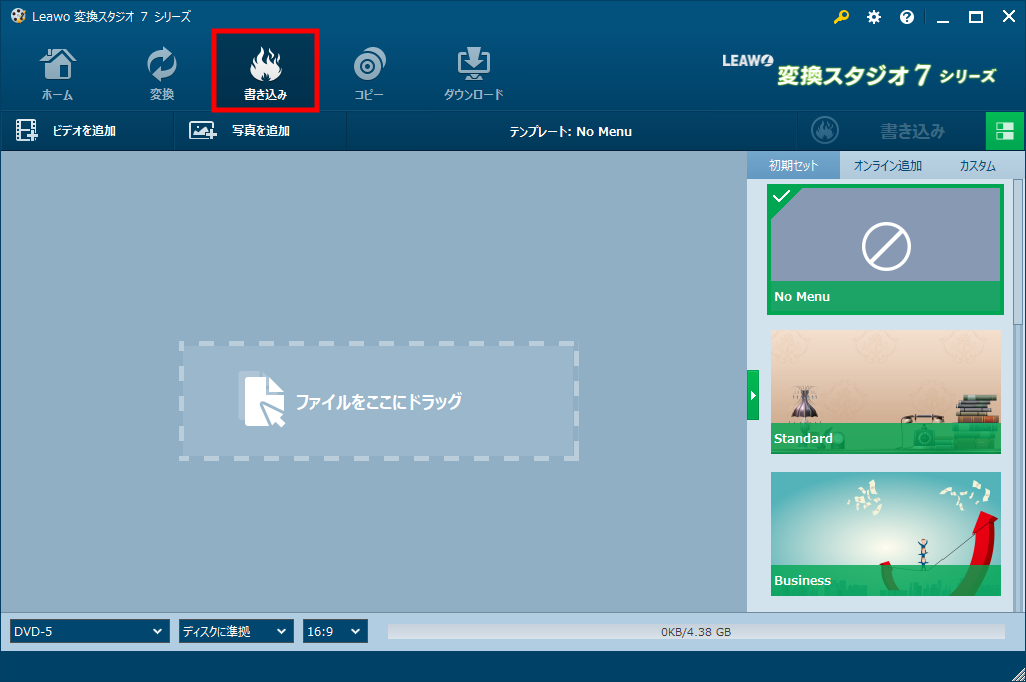This screenshot has width=1026, height=682.
Task: Expand the DVD-5 disc type dropdown
Action: pyautogui.click(x=89, y=631)
